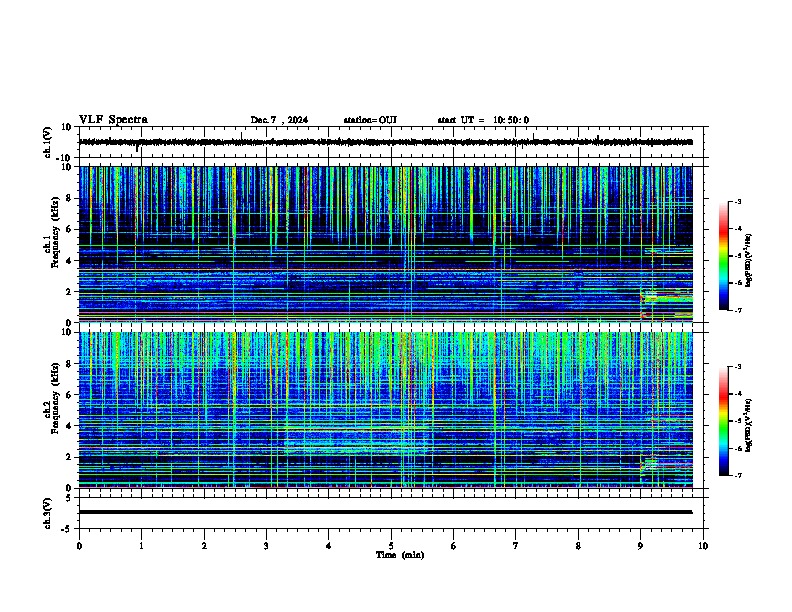Click the 'VLF Spectra' plot title

pyautogui.click(x=113, y=120)
